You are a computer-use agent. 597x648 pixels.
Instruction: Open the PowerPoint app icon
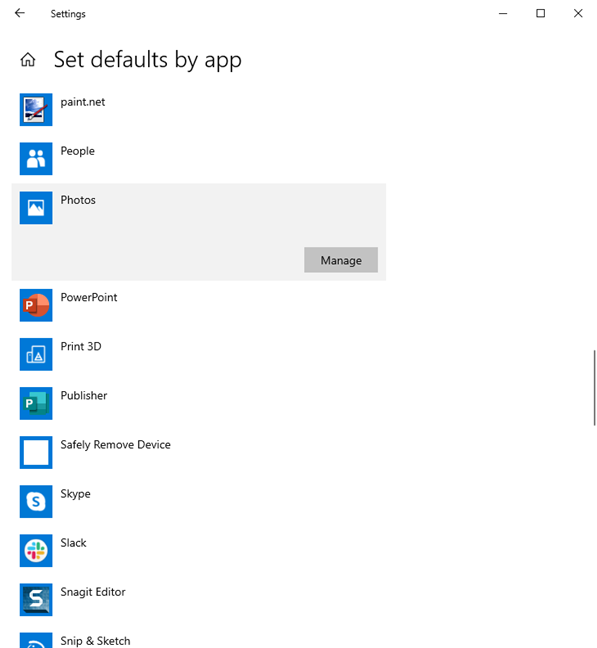(36, 305)
